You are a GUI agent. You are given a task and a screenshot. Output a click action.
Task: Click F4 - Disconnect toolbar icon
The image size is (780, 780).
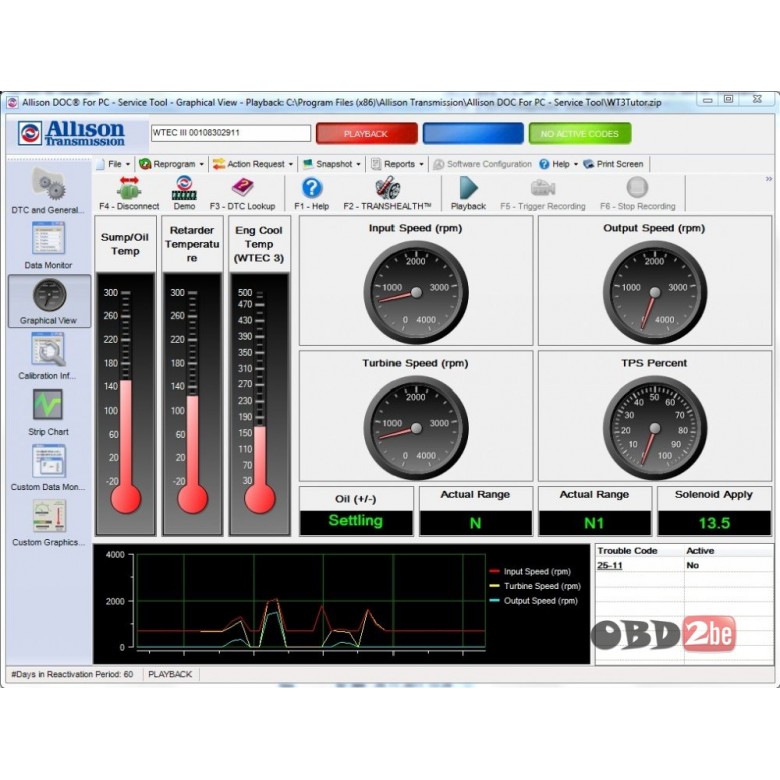pos(129,188)
